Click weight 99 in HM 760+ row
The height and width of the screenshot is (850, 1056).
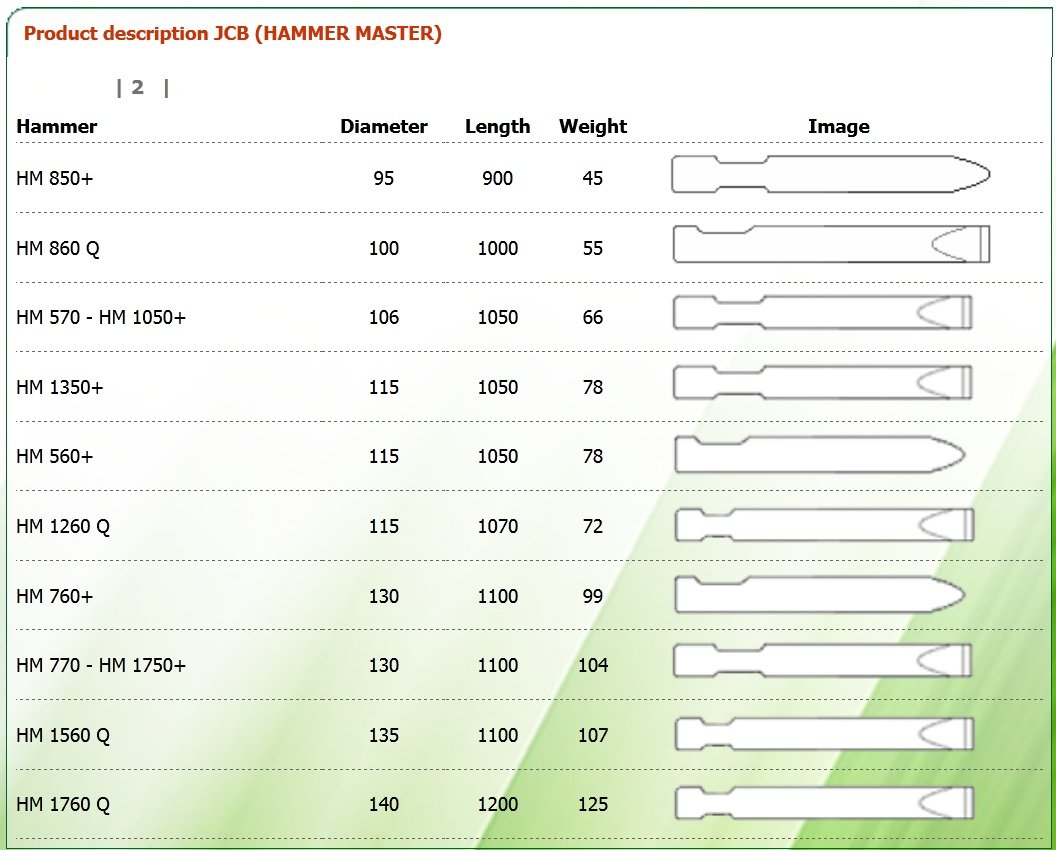click(x=593, y=596)
